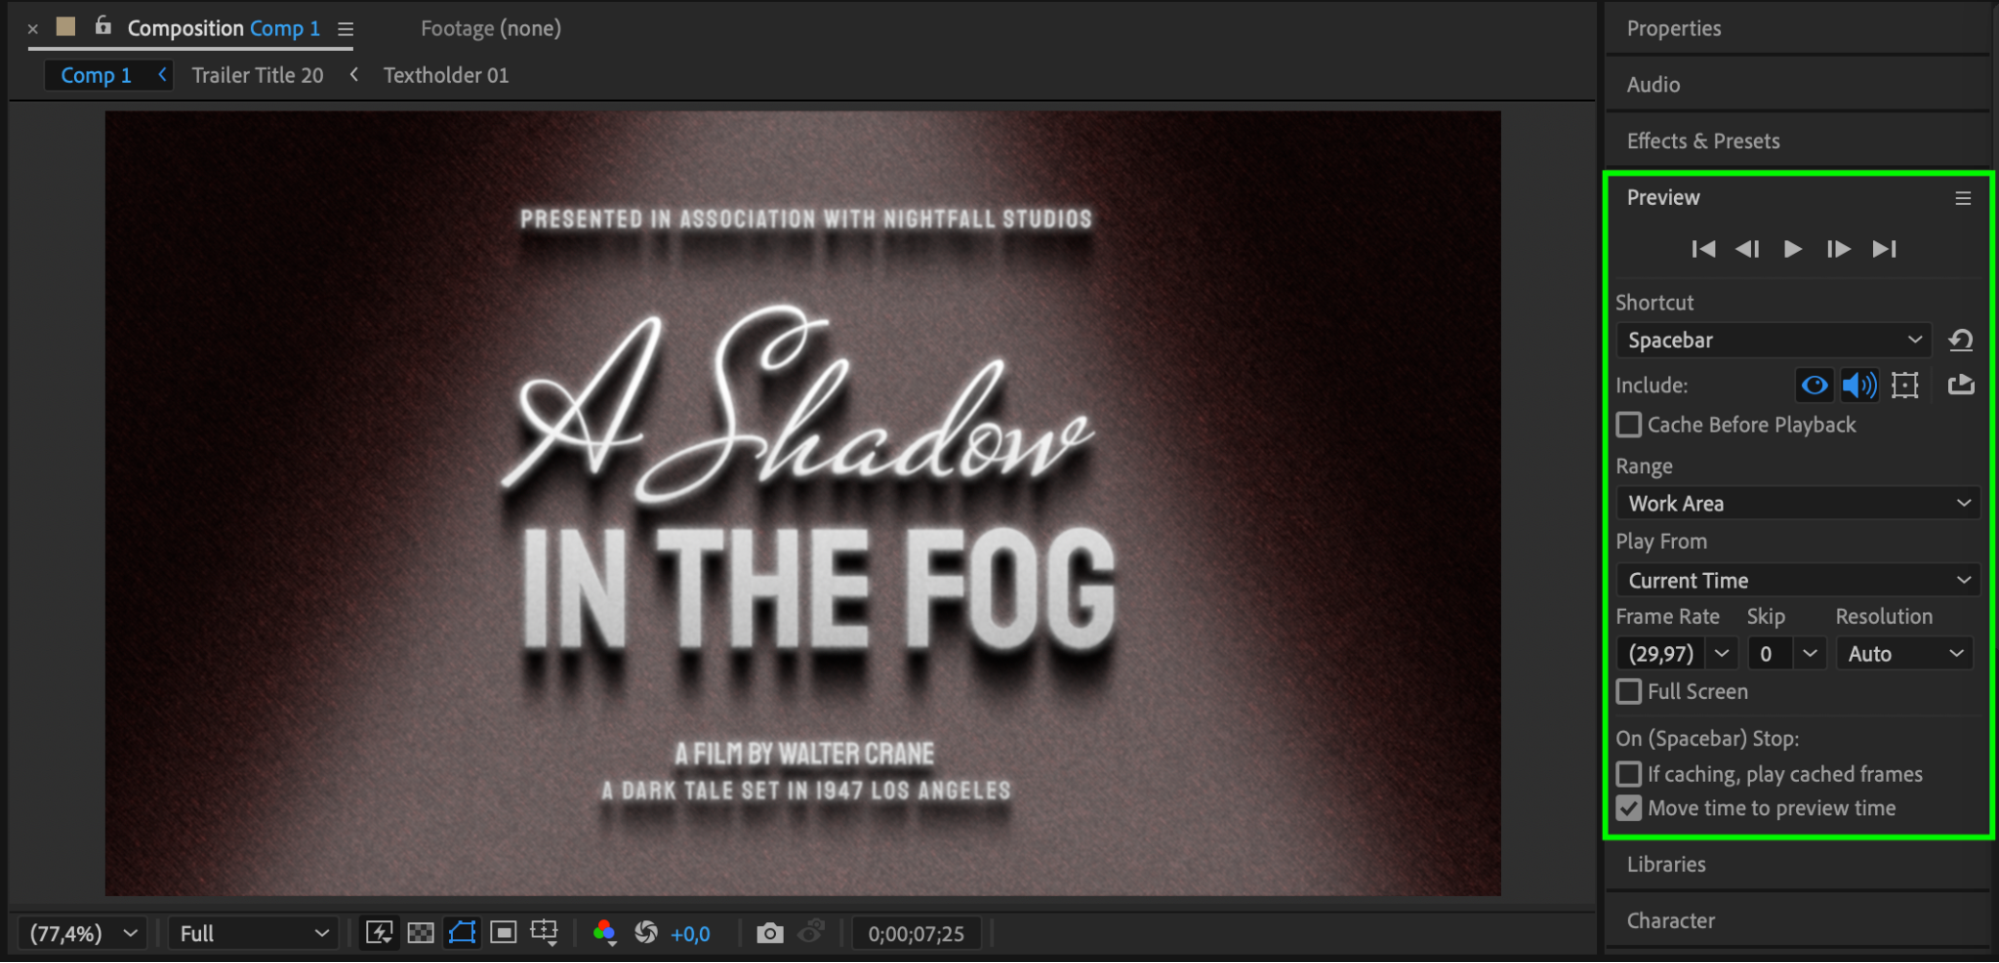This screenshot has height=963, width=1999.
Task: Step to the previous frame
Action: pyautogui.click(x=1747, y=249)
